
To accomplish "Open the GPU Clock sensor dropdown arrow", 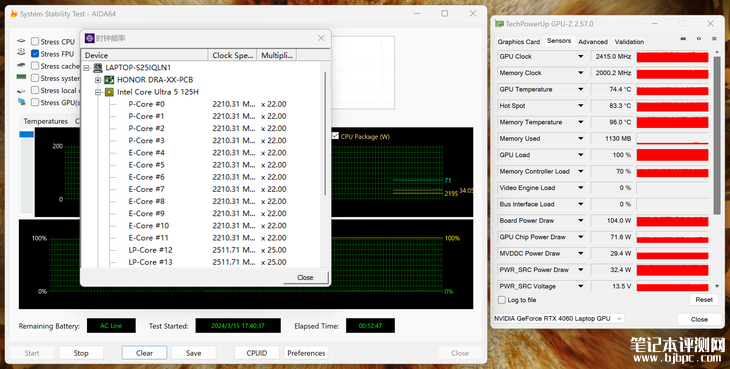I will coord(581,57).
